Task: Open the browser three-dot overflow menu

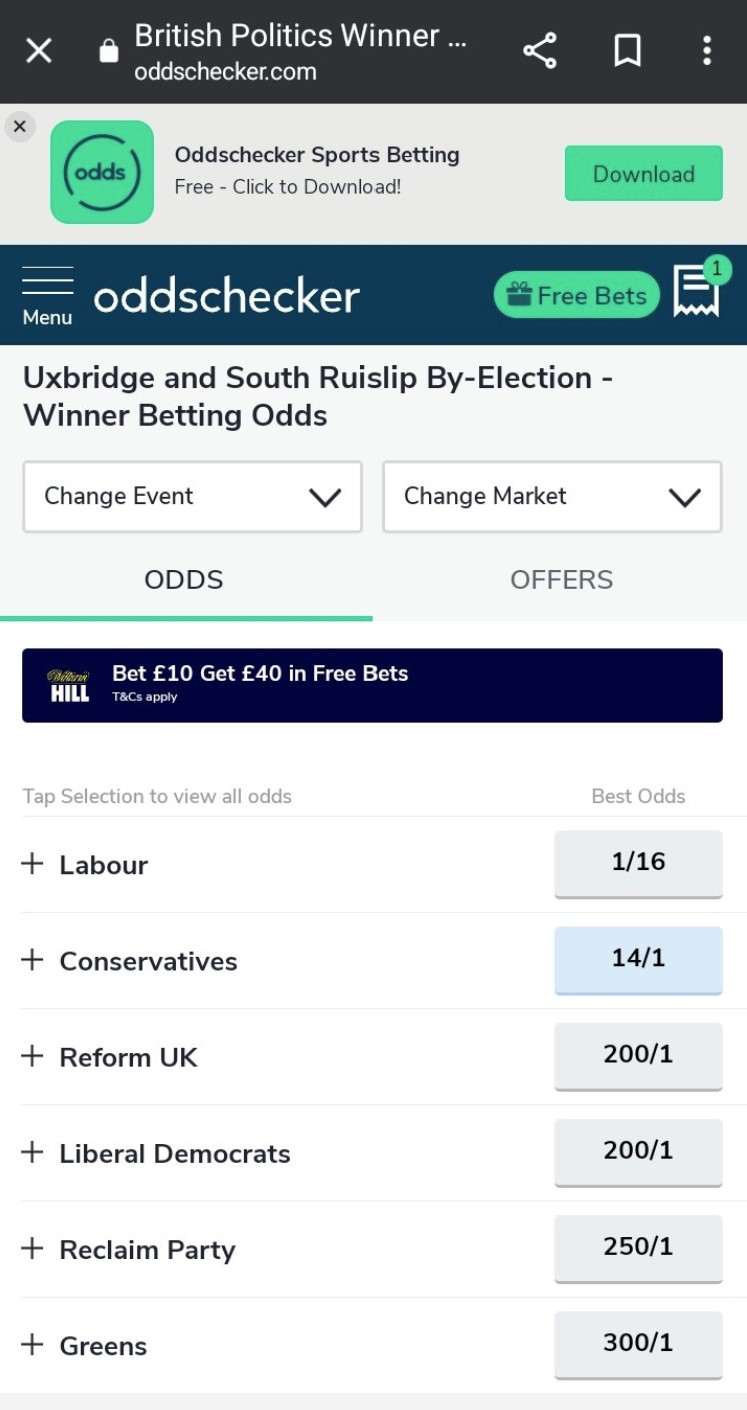Action: click(707, 51)
